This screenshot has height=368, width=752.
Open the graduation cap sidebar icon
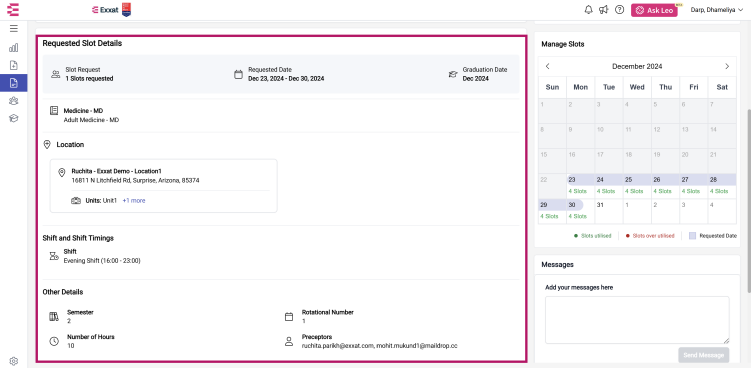pyautogui.click(x=13, y=118)
